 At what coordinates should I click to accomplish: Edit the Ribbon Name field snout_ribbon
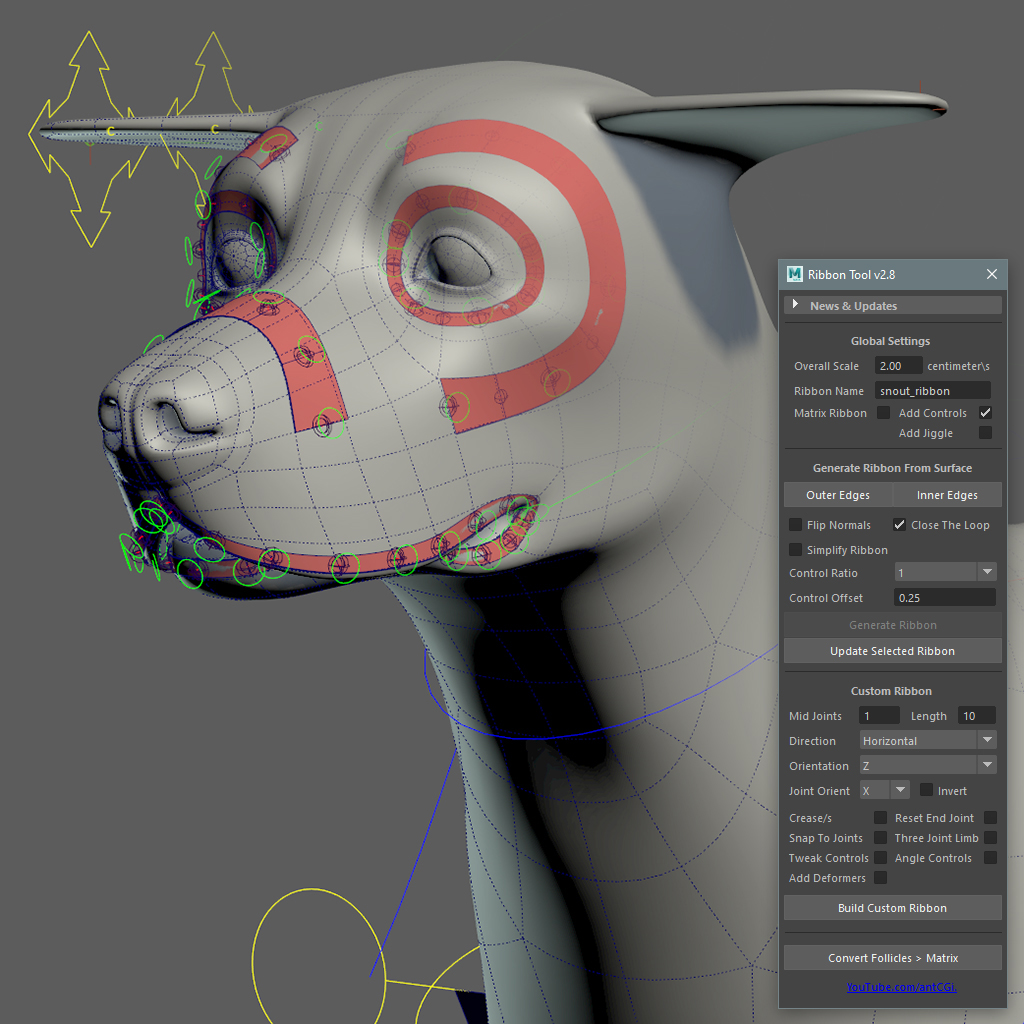(932, 391)
